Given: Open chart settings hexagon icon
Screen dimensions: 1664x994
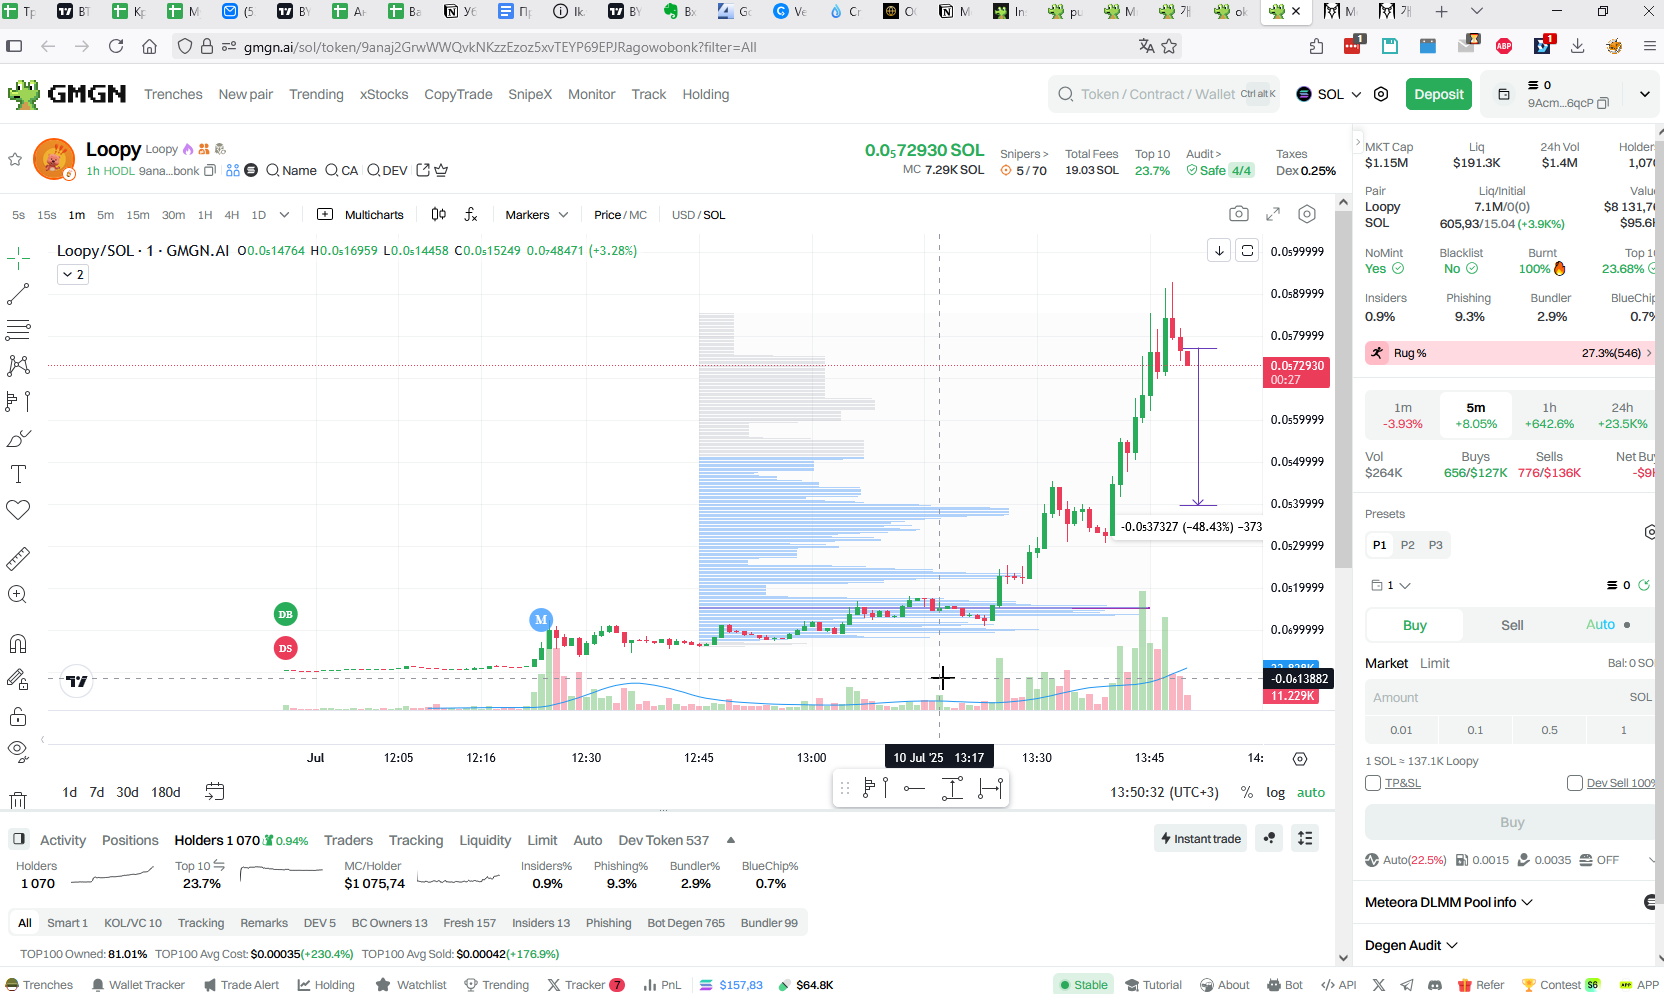Looking at the screenshot, I should 1307,214.
